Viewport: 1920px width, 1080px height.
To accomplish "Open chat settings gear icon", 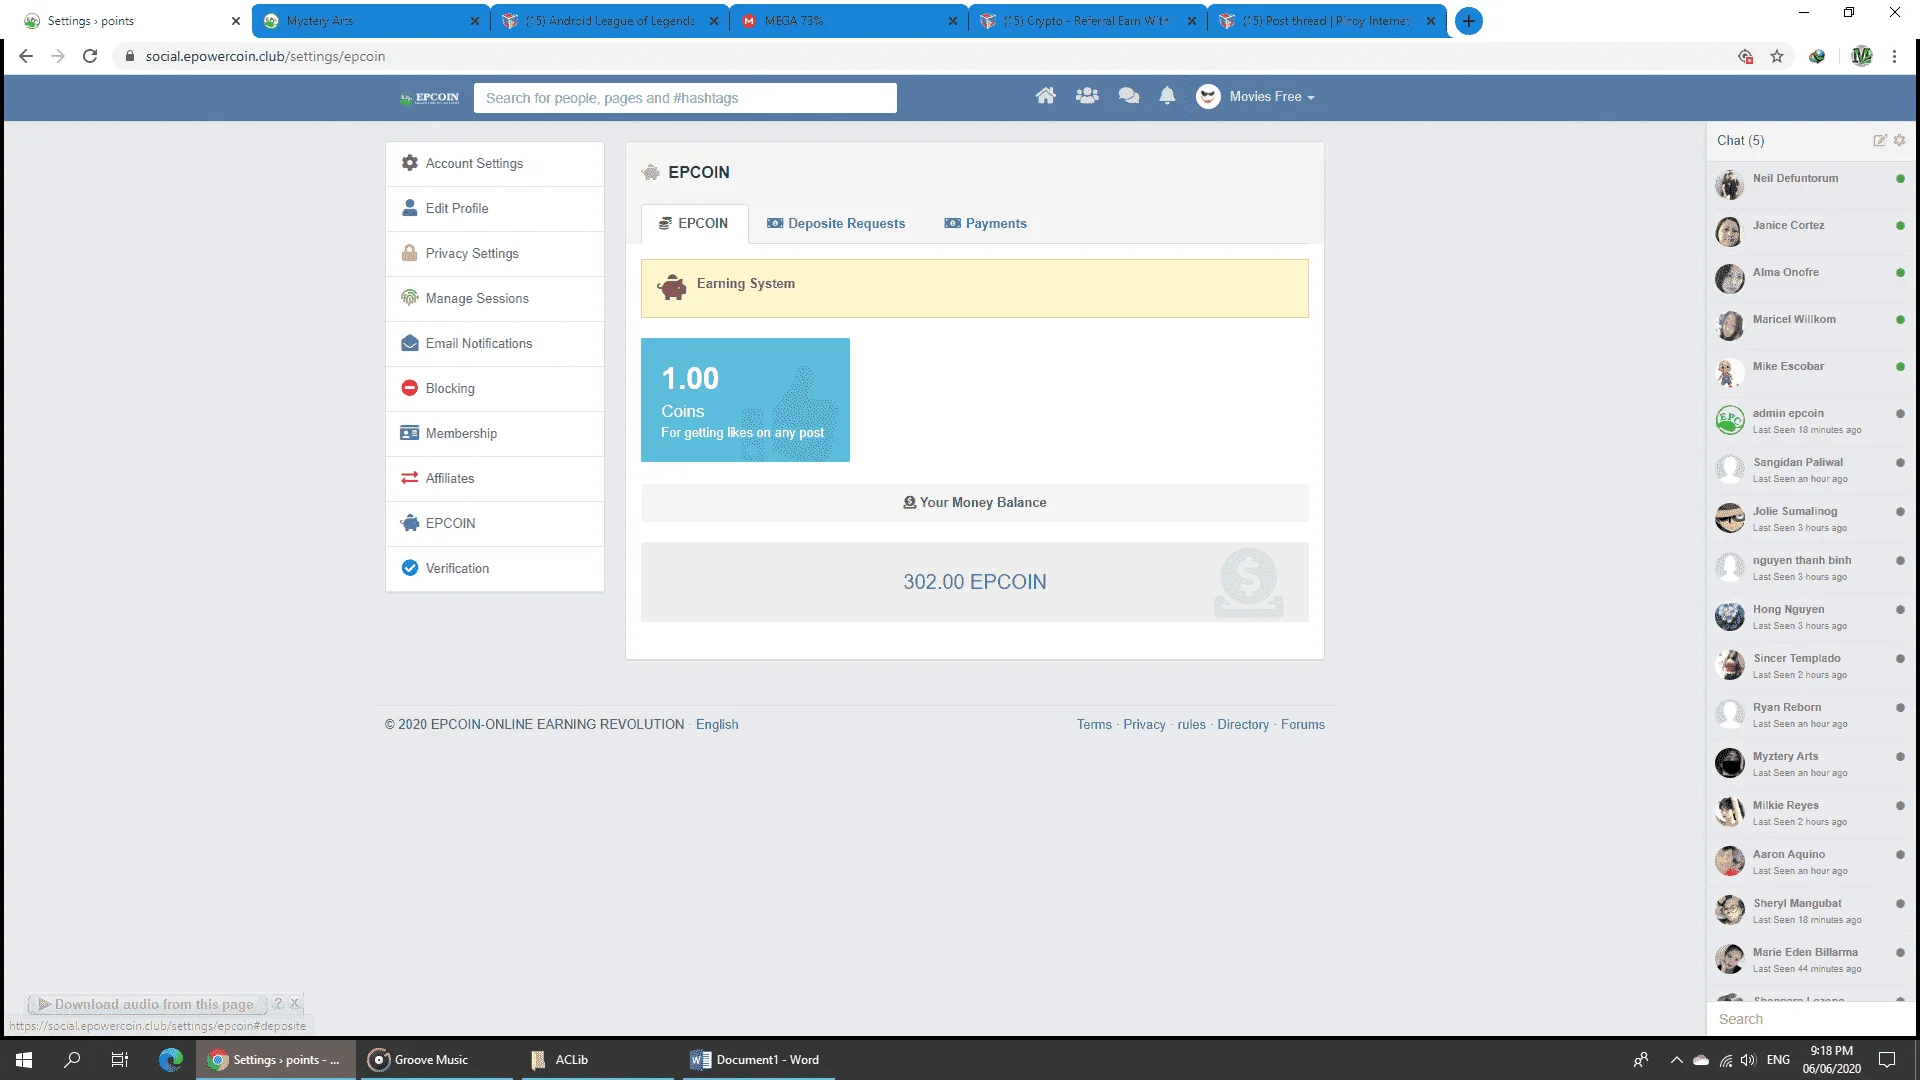I will point(1899,140).
